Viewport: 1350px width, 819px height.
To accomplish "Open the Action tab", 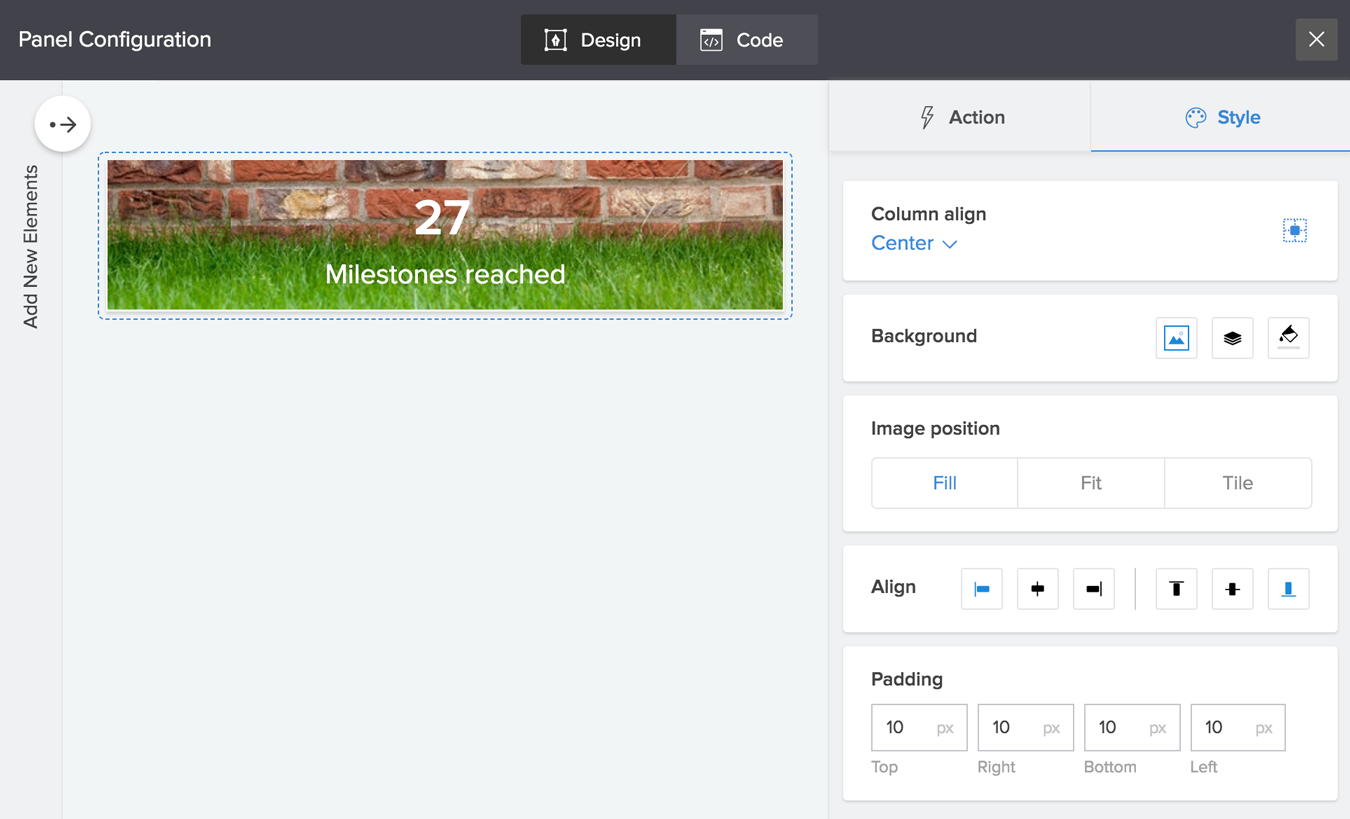I will 960,117.
